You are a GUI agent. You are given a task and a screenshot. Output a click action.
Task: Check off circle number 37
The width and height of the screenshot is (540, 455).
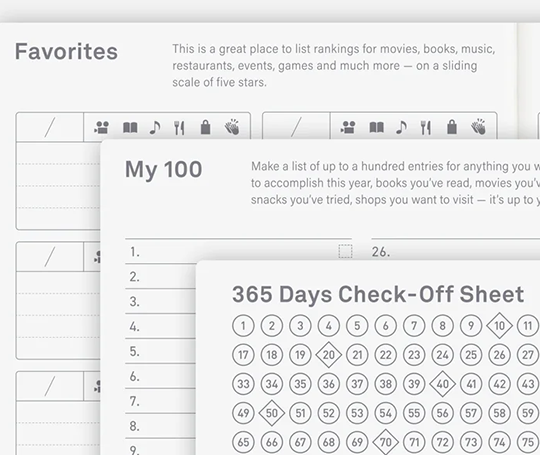pos(357,384)
